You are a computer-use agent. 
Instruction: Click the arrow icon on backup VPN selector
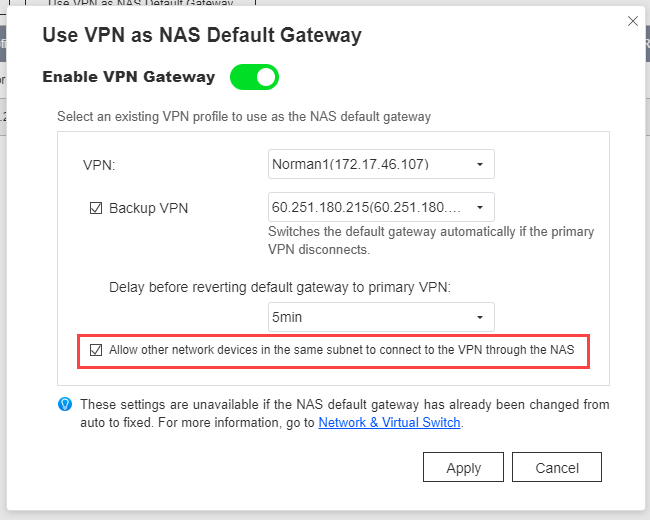tap(480, 207)
